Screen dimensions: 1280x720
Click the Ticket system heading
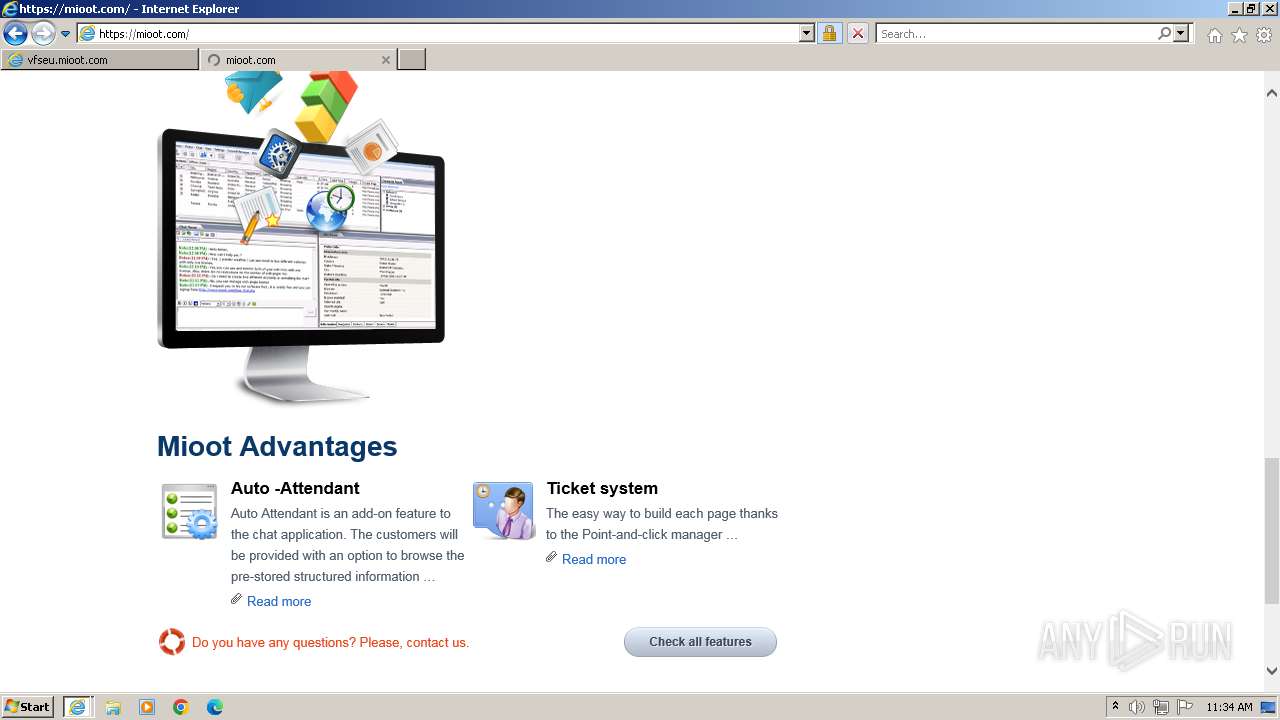coord(602,488)
